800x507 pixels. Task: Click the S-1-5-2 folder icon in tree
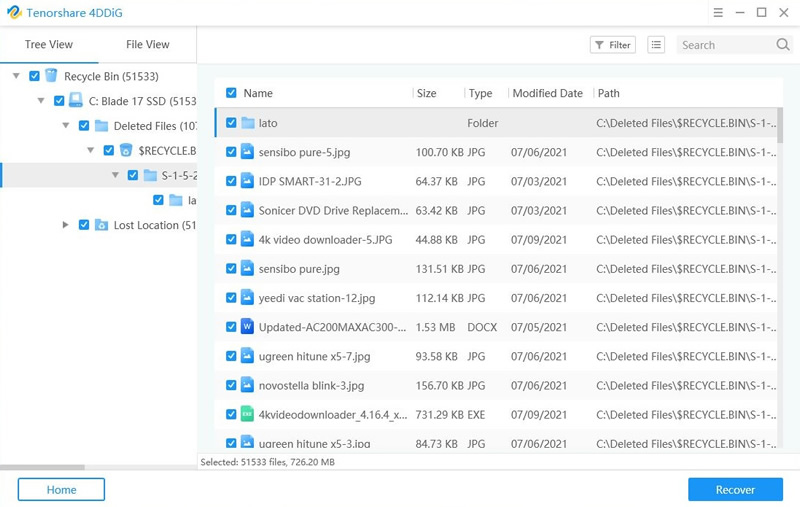(x=150, y=175)
